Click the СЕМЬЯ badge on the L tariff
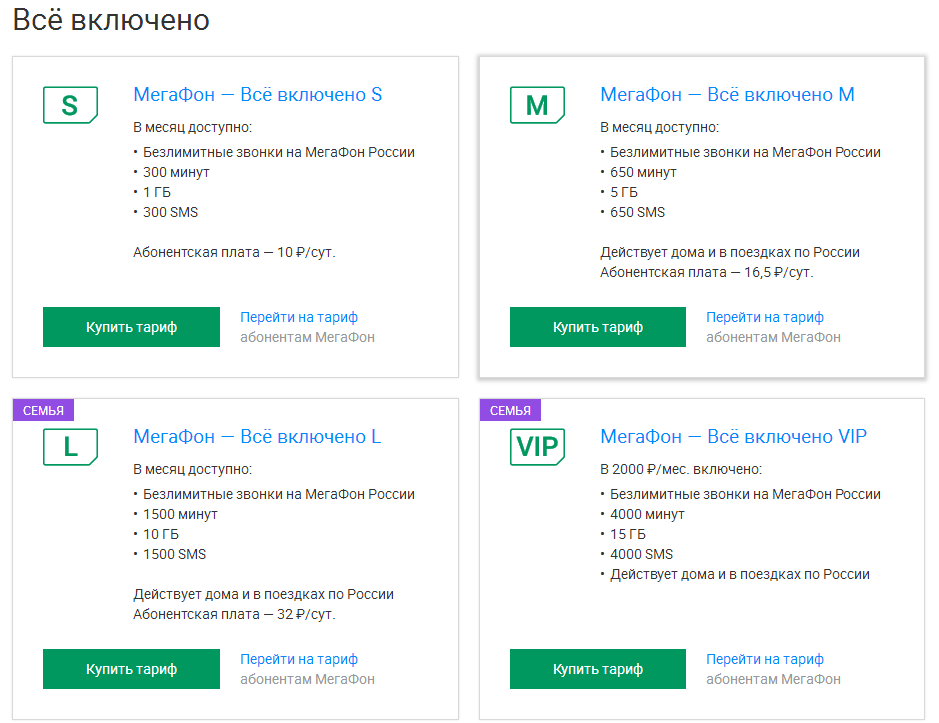The image size is (939, 723). point(43,410)
